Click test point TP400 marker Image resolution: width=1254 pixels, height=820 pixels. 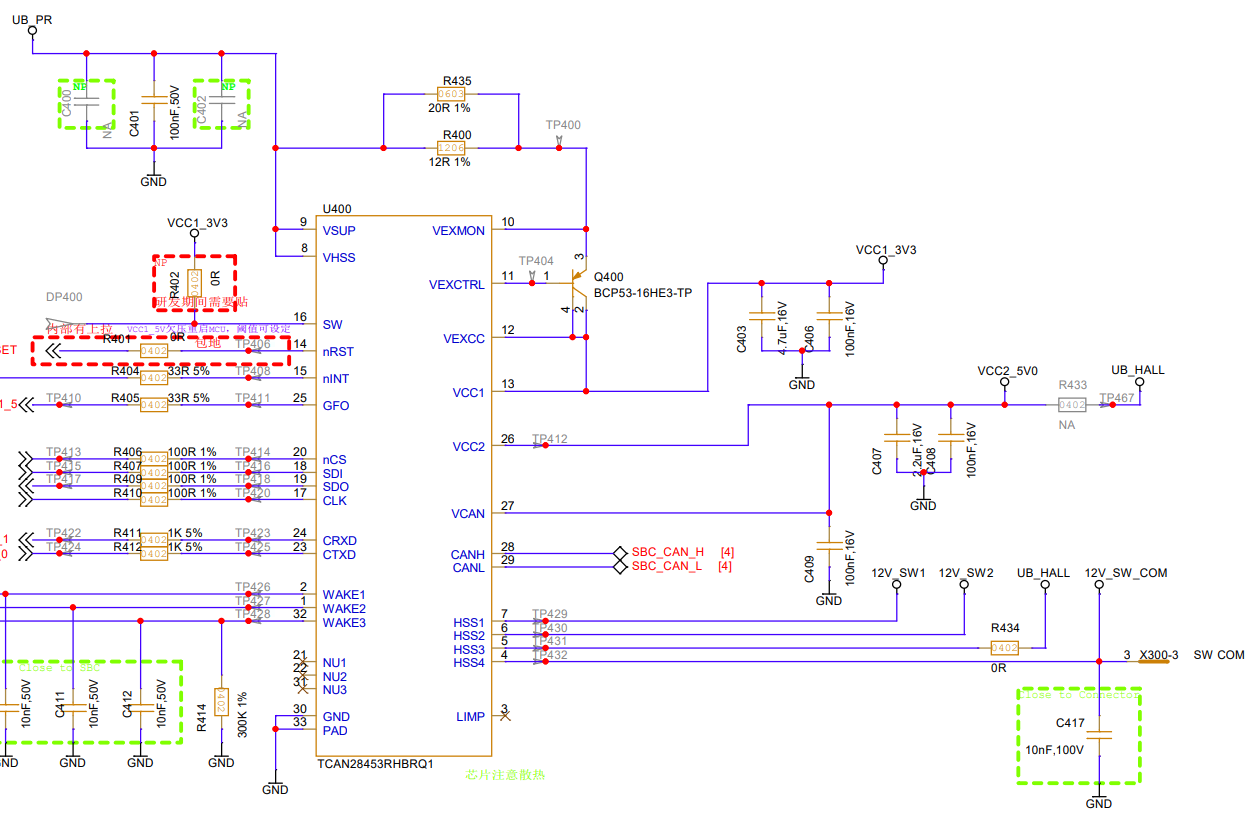point(559,147)
